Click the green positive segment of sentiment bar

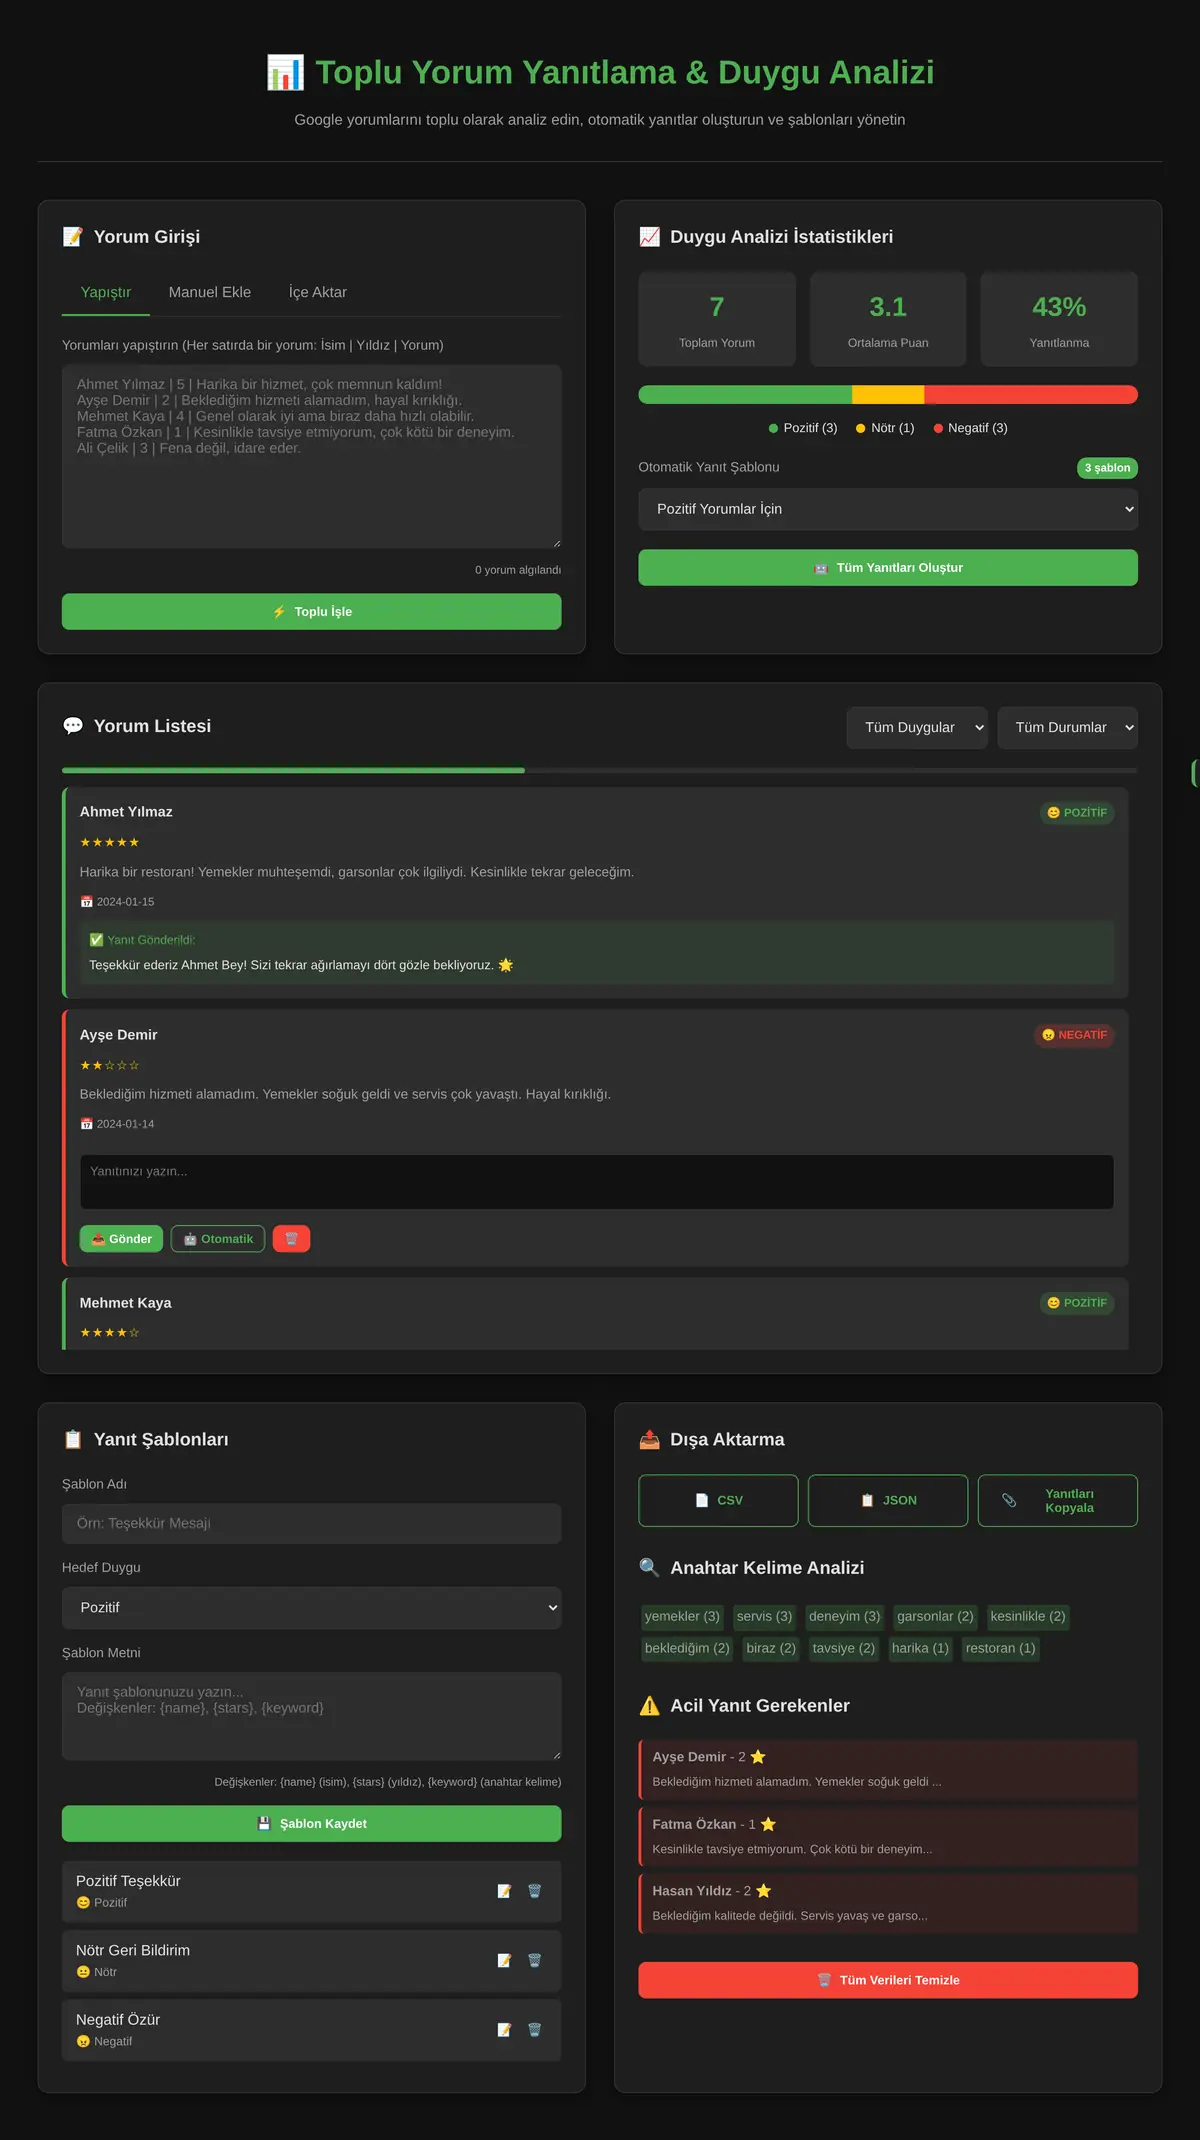(x=745, y=394)
